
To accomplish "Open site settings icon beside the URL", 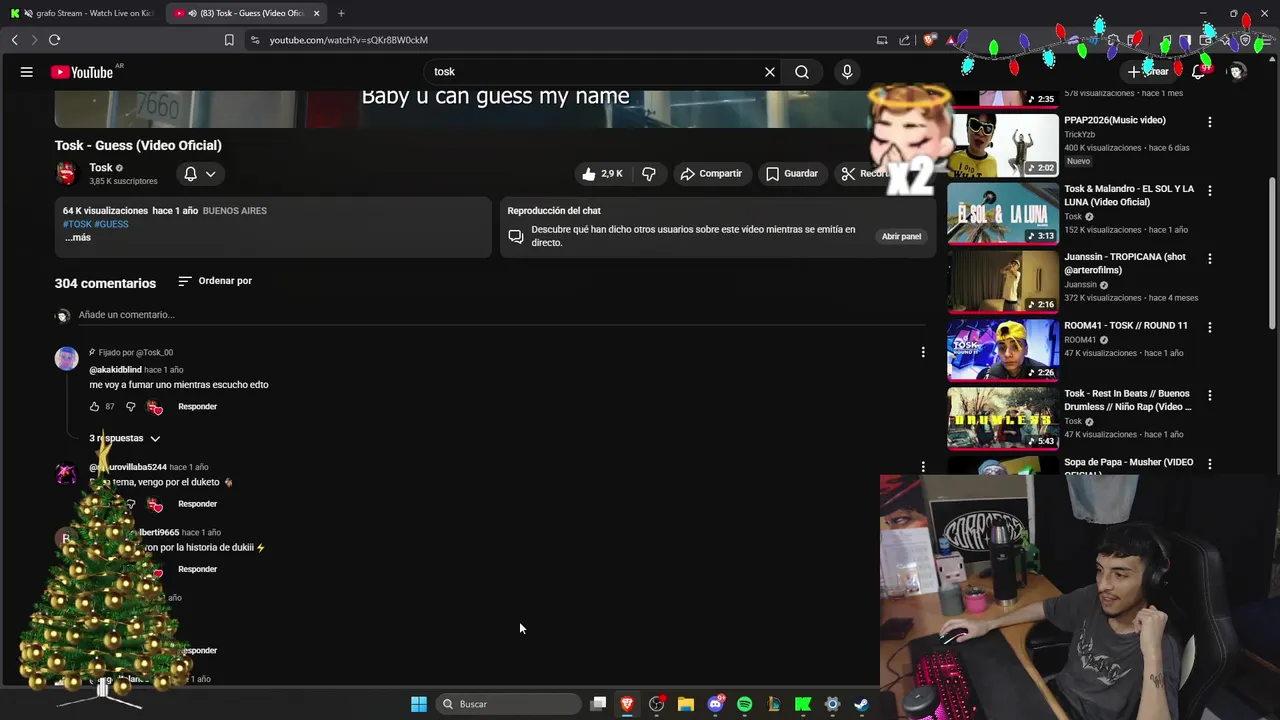I will 255,40.
